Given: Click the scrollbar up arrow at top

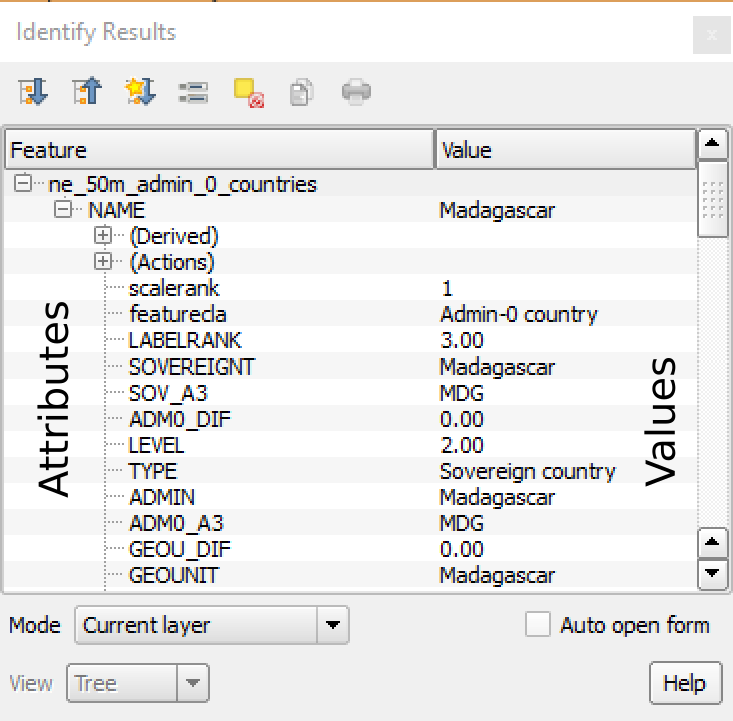Looking at the screenshot, I should click(712, 143).
